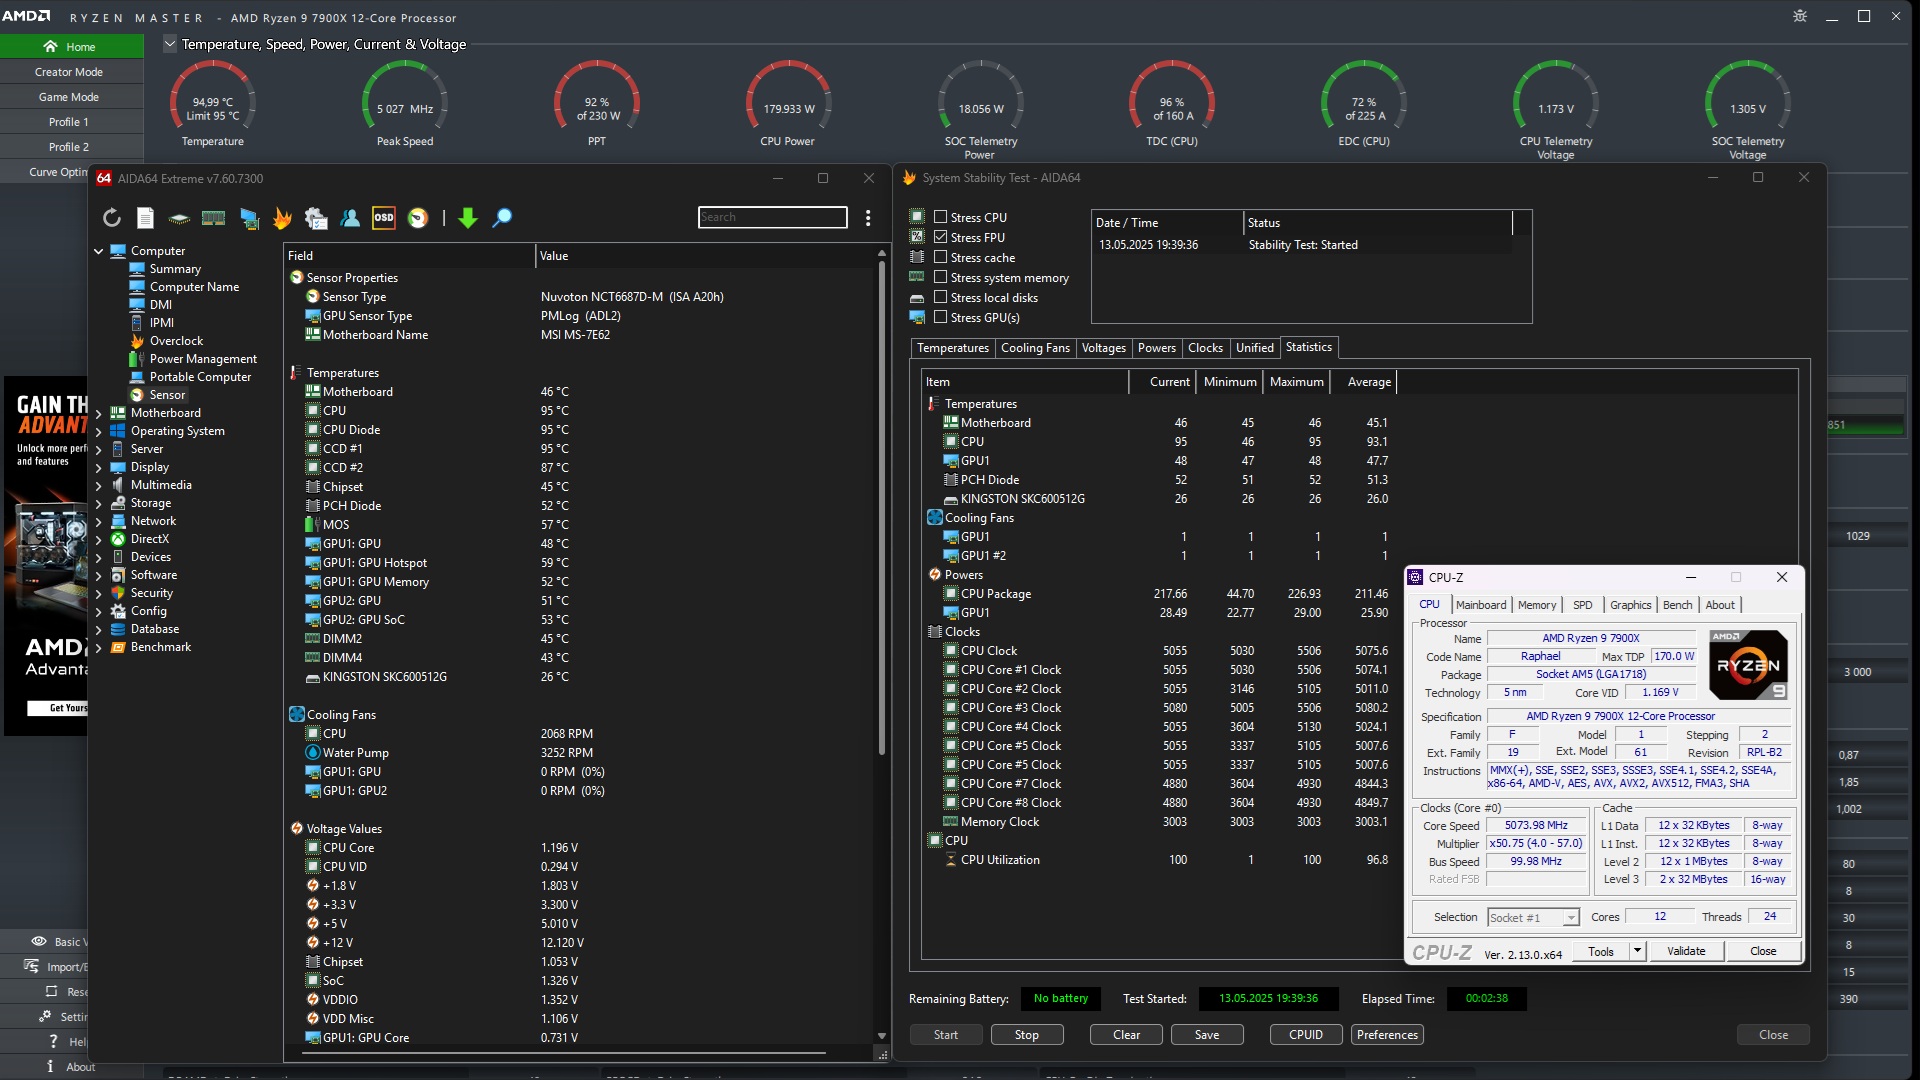The height and width of the screenshot is (1080, 1920).
Task: Click the Stop button in Stability Test
Action: 1027,1035
